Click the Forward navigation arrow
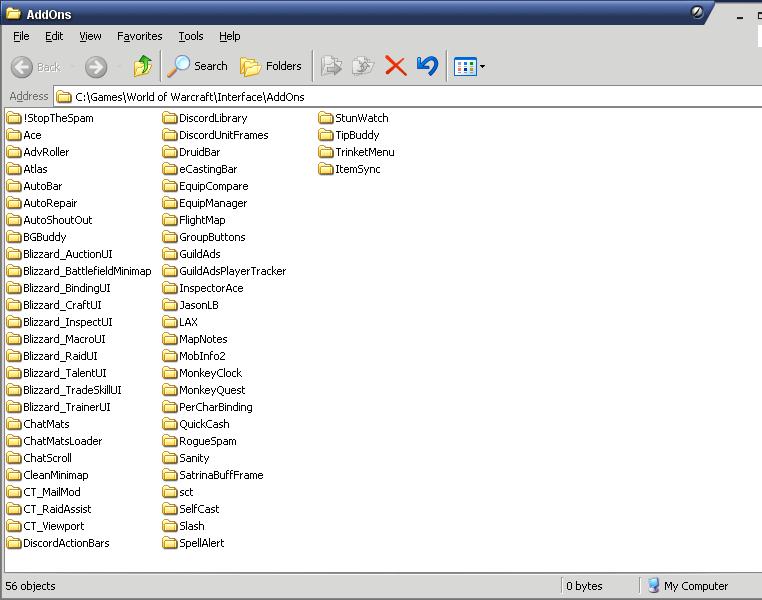 (x=96, y=67)
